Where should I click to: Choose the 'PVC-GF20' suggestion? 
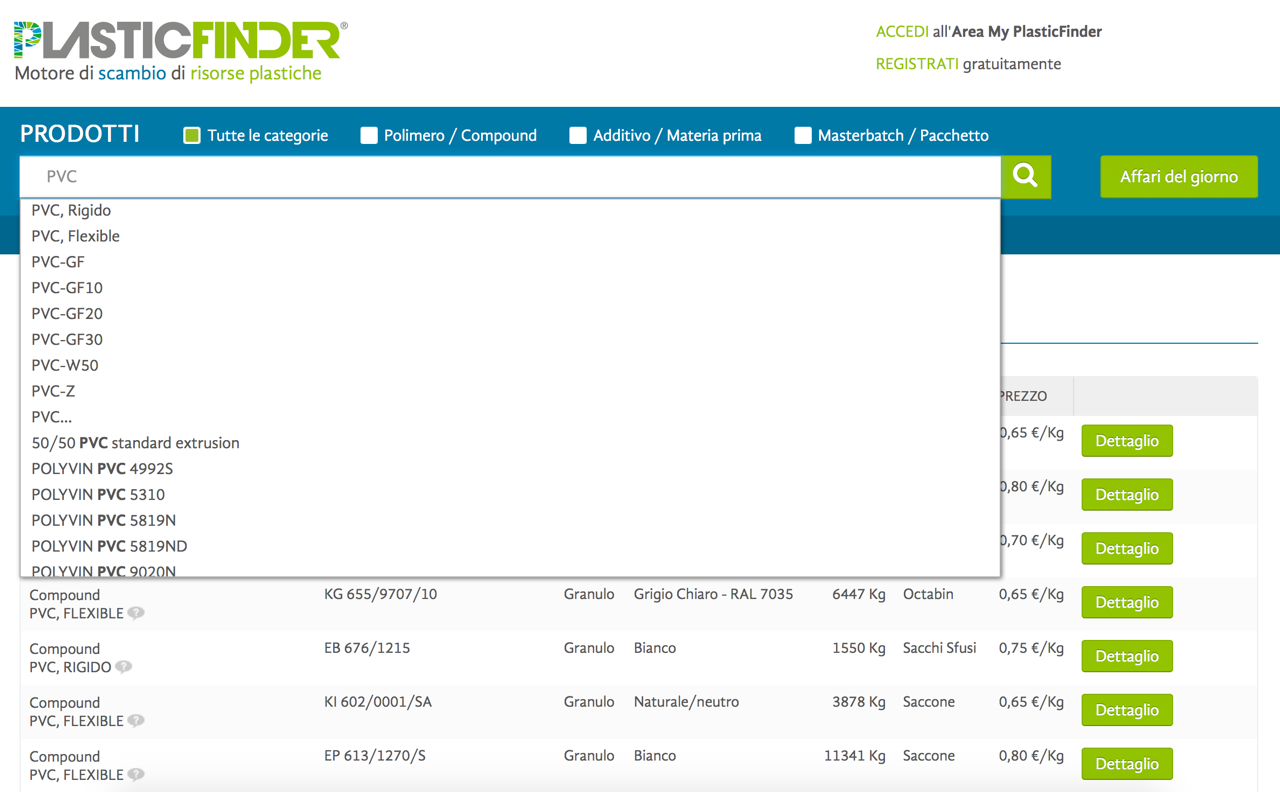(510, 314)
